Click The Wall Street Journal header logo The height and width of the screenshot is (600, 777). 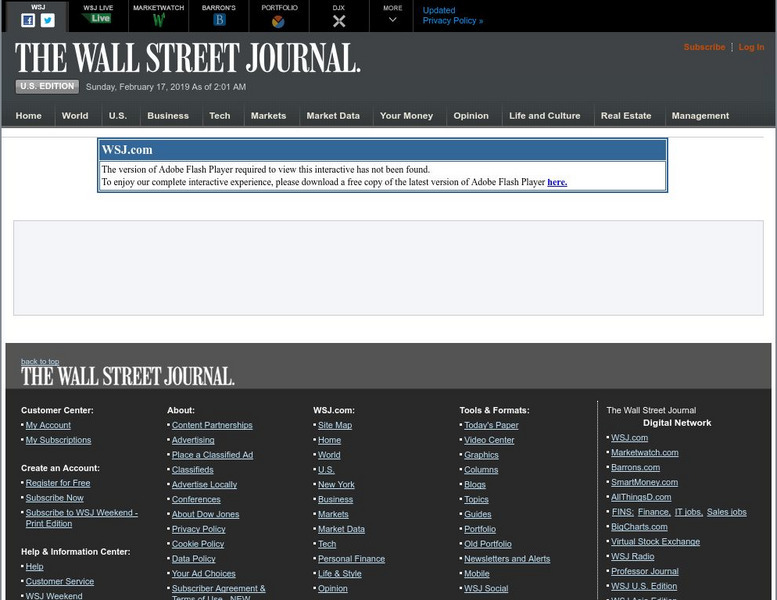click(x=187, y=58)
